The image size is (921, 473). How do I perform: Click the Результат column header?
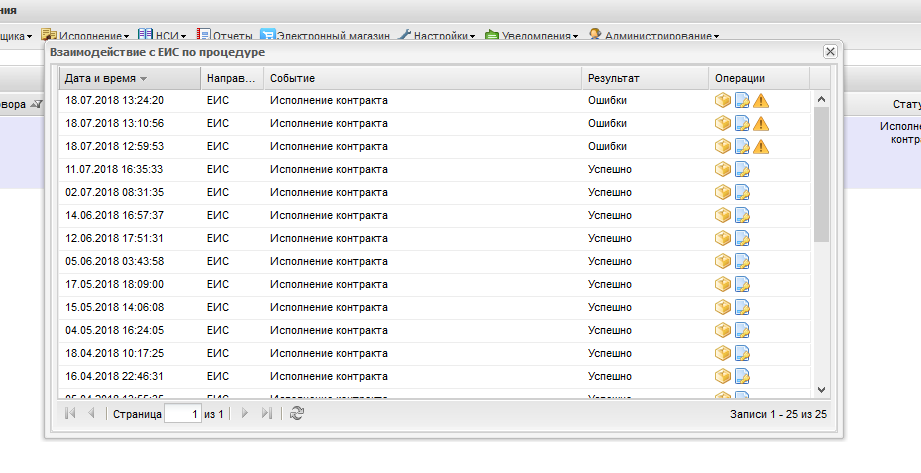click(x=646, y=78)
